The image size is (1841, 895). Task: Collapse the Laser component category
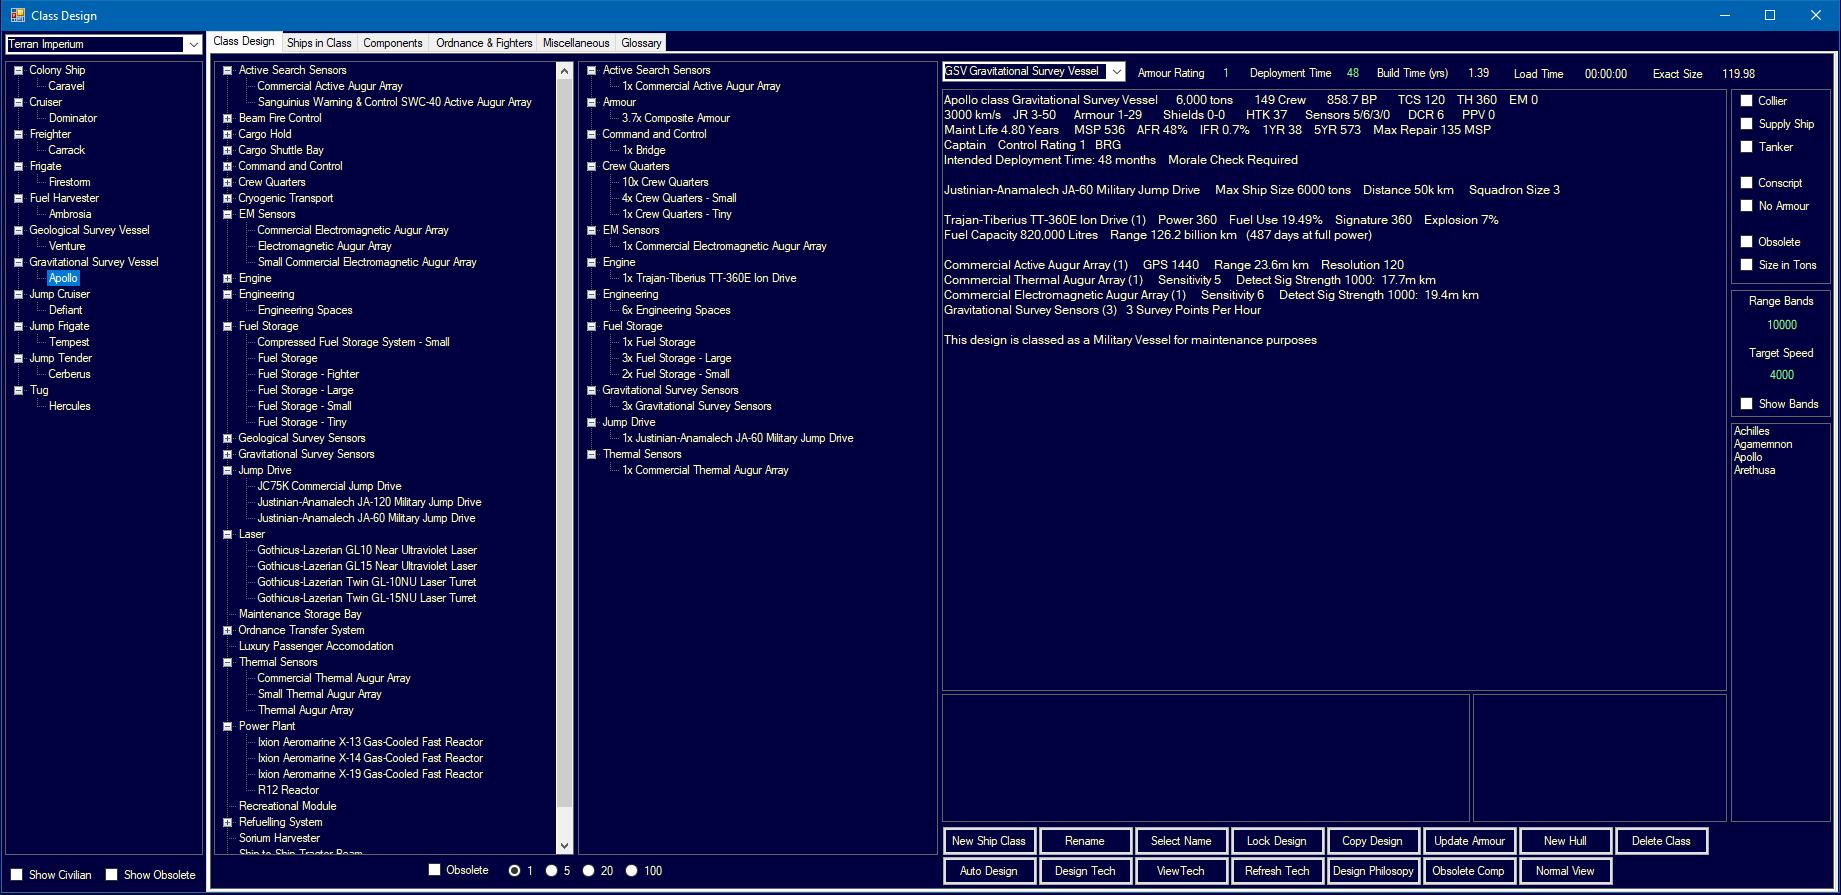pyautogui.click(x=228, y=534)
